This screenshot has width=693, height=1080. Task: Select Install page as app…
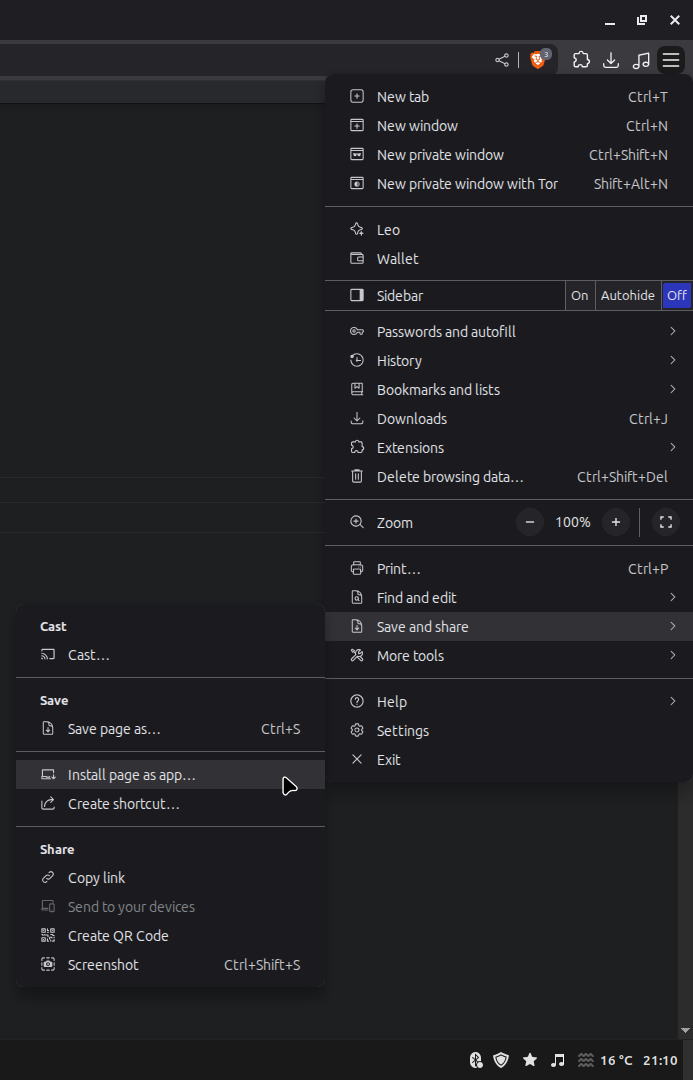point(170,775)
